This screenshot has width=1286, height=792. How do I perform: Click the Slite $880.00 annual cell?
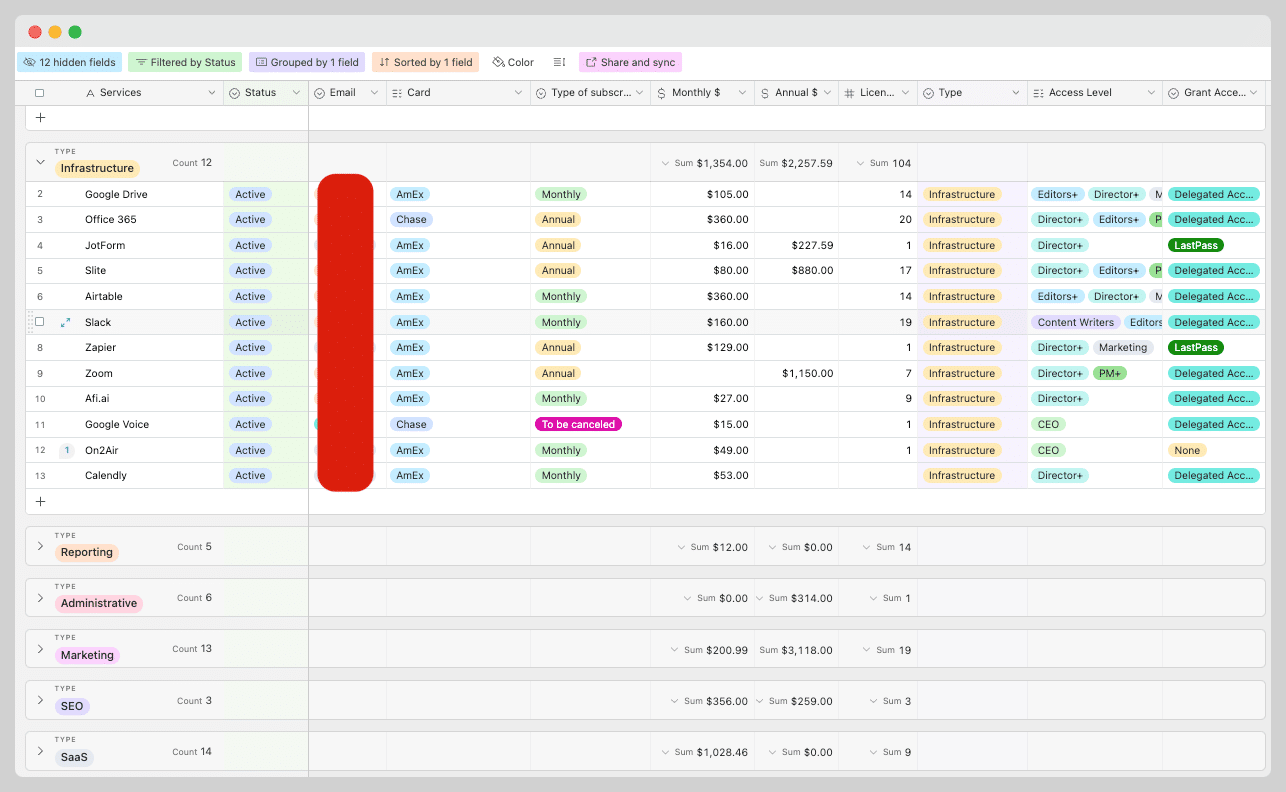[x=796, y=271]
